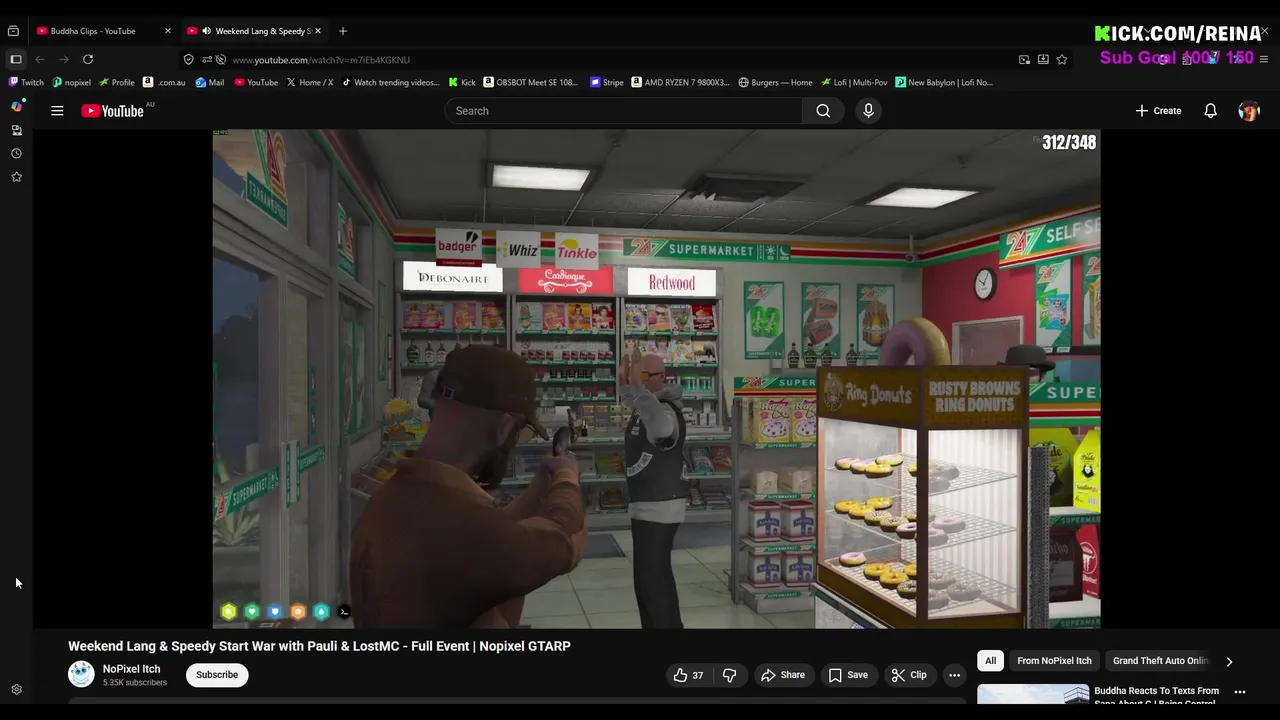This screenshot has width=1280, height=720.
Task: Open the AMD RYZEN 7 9800X3 bookmark
Action: pyautogui.click(x=681, y=83)
